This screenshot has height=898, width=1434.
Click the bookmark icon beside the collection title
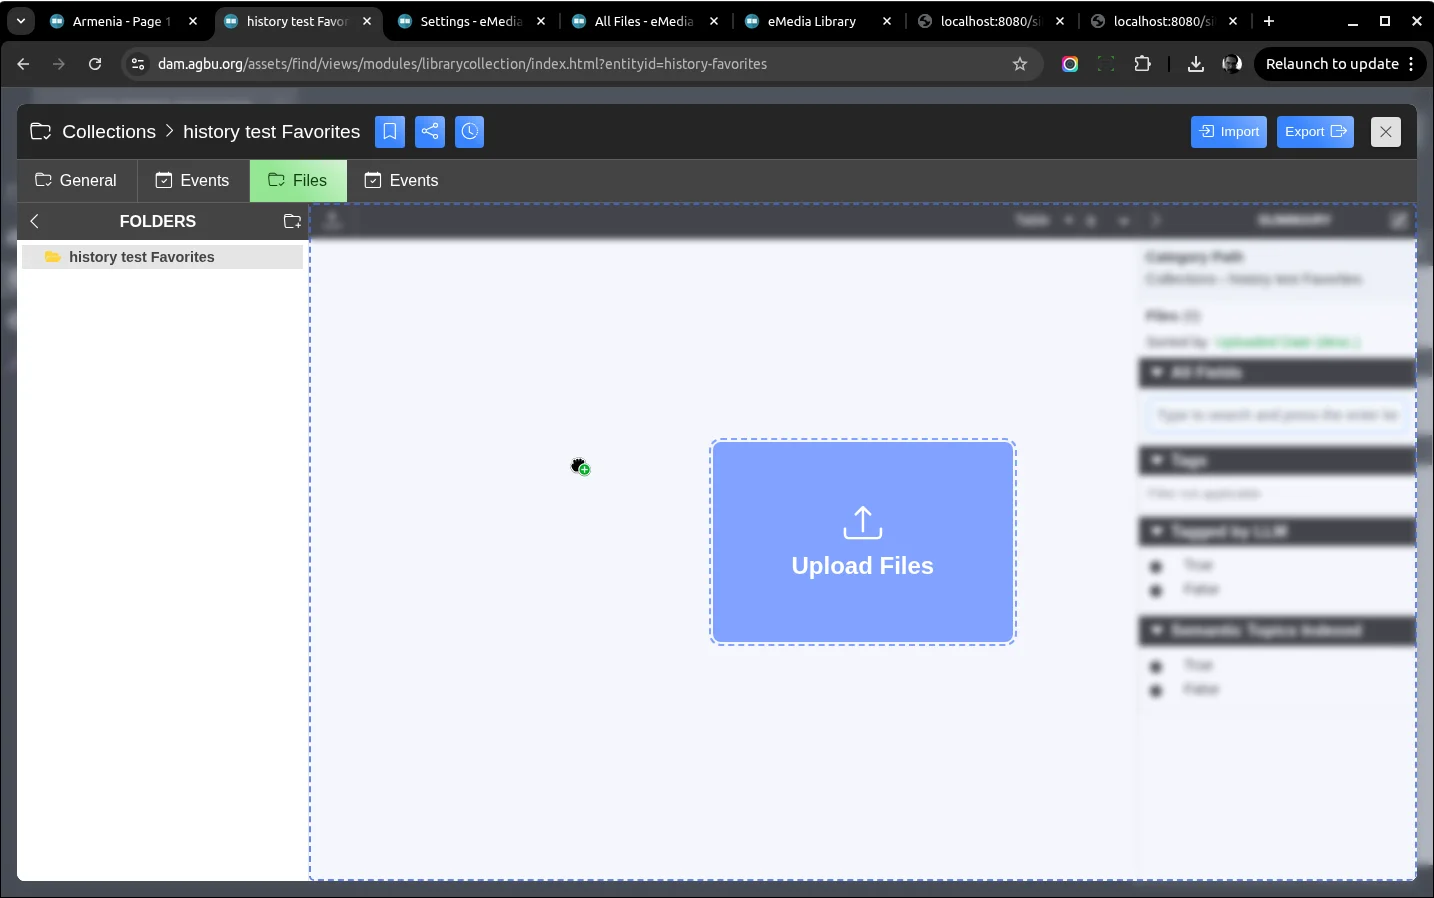390,132
